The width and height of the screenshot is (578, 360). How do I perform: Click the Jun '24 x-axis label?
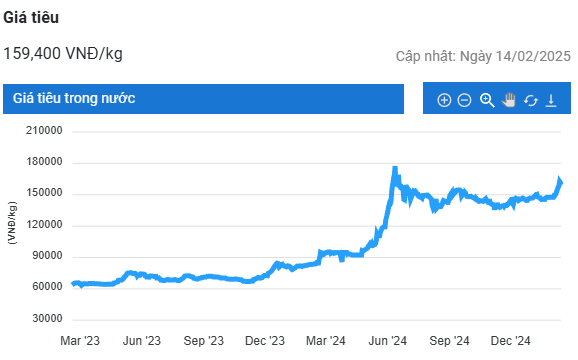click(x=387, y=341)
